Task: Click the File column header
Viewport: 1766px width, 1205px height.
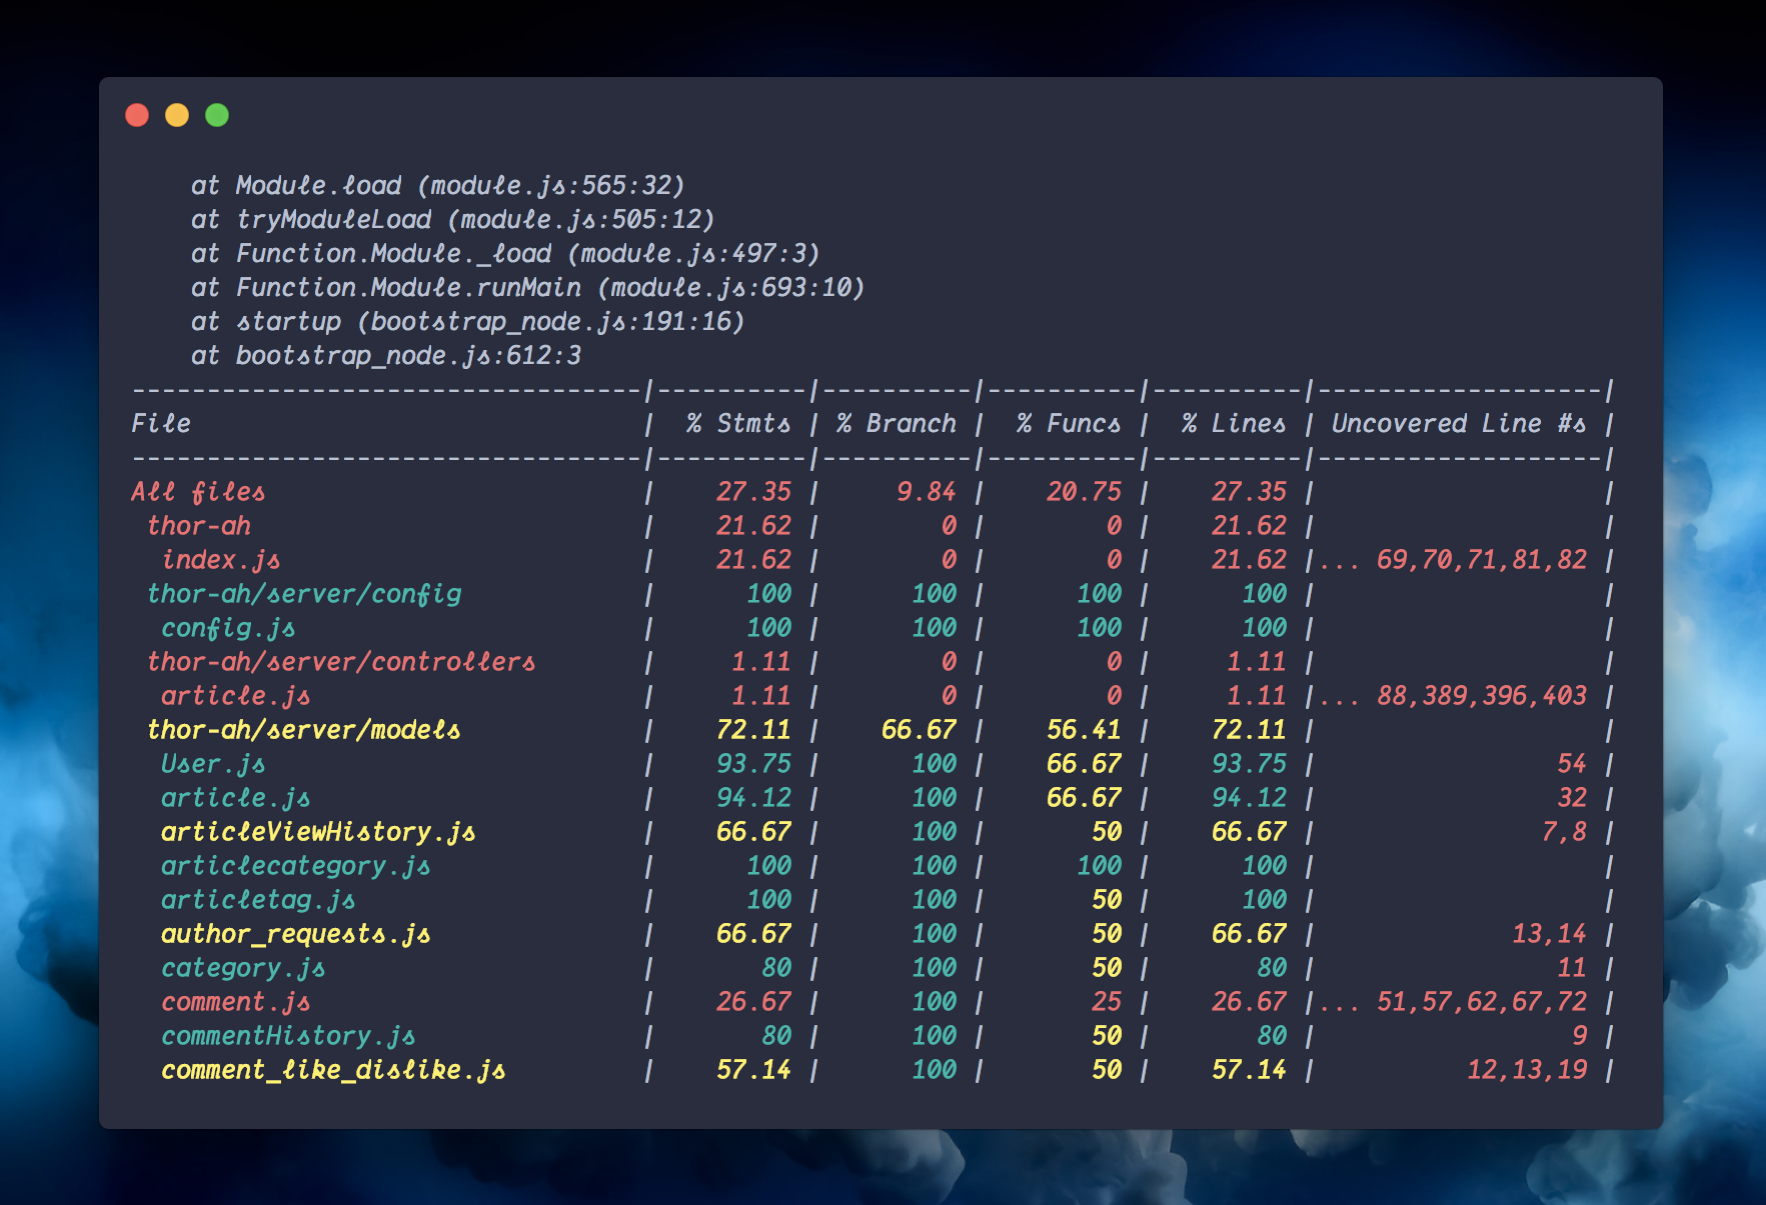Action: (x=161, y=424)
